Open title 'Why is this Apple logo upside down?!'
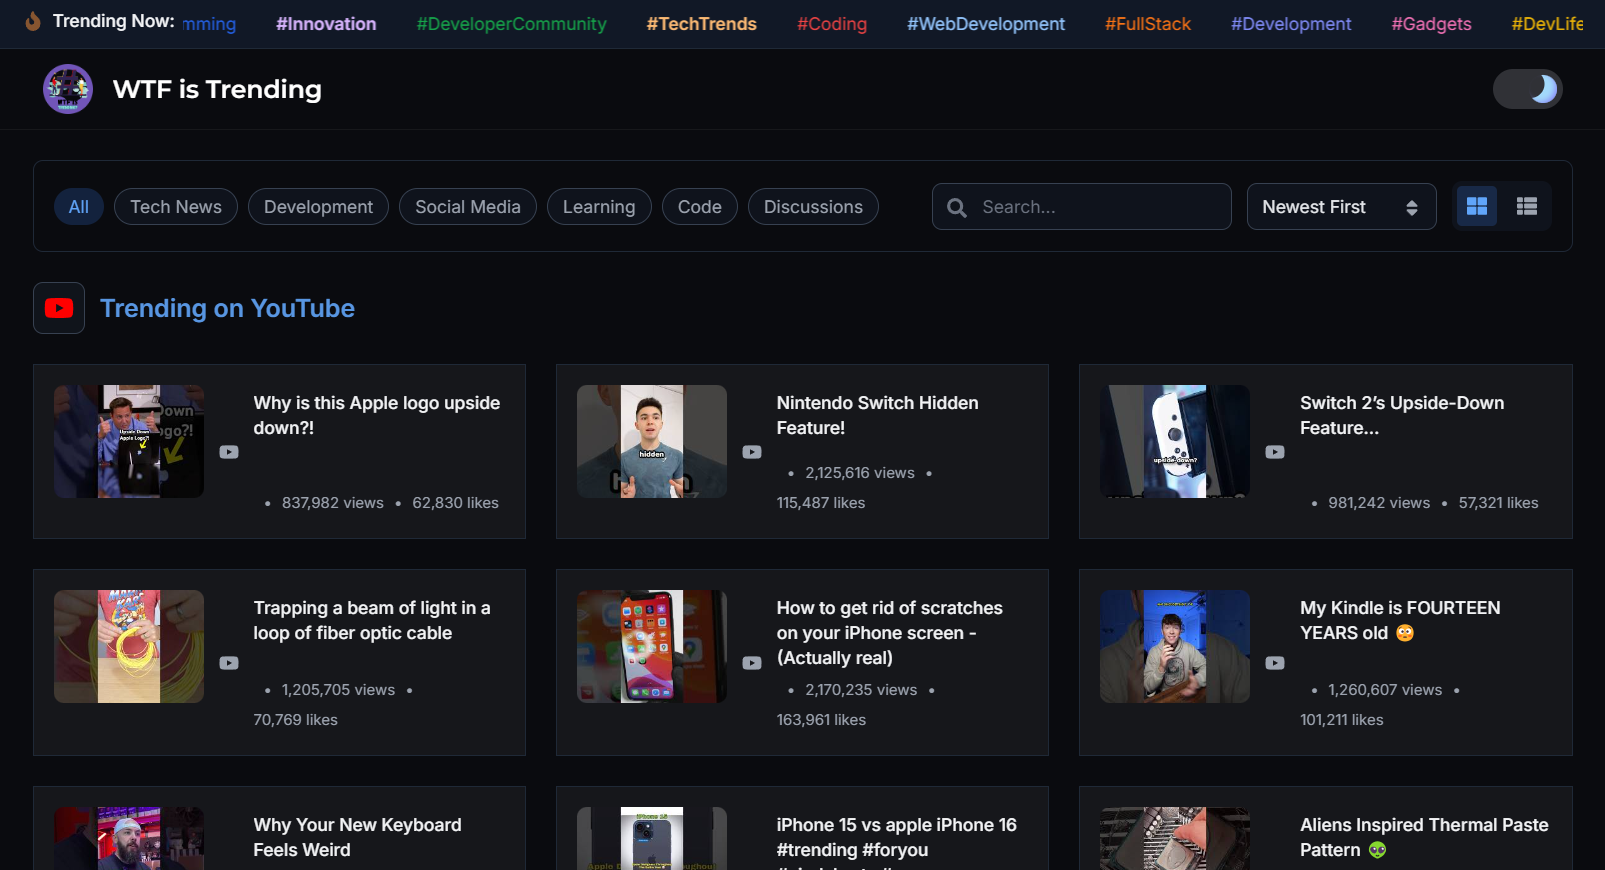 (x=377, y=415)
